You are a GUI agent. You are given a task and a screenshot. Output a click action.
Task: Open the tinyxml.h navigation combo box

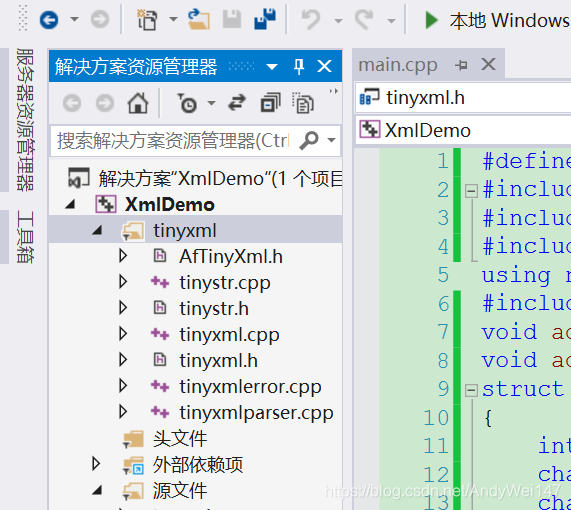[x=463, y=98]
